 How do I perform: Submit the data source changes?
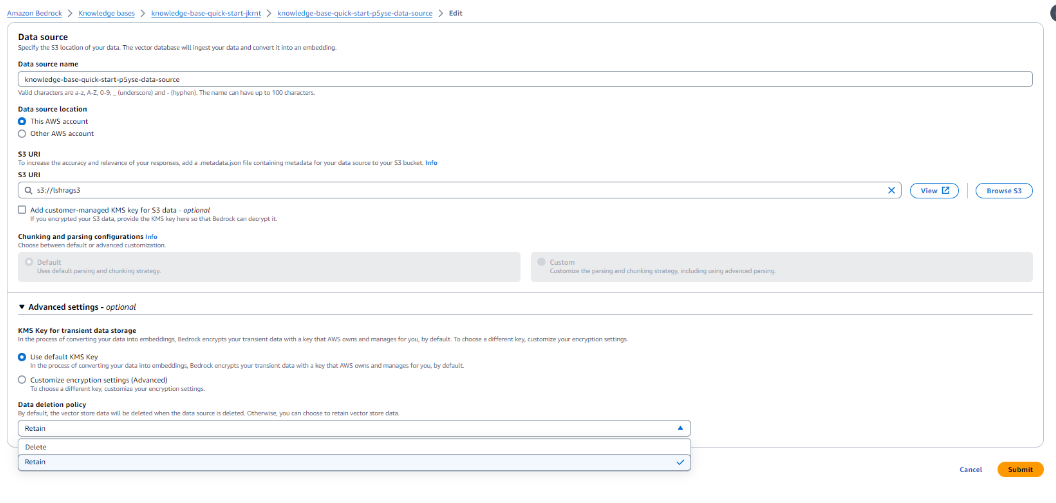pyautogui.click(x=1020, y=469)
